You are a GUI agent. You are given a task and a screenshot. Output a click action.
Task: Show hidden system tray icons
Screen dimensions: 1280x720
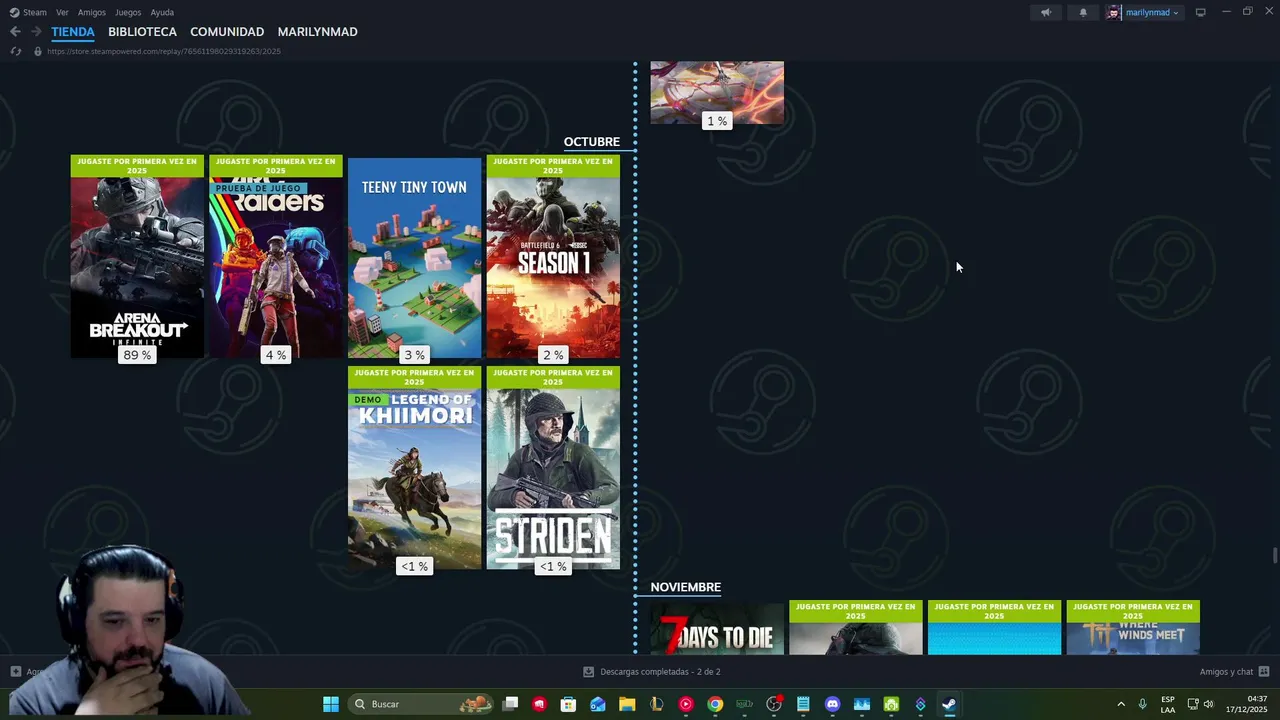pos(1121,704)
